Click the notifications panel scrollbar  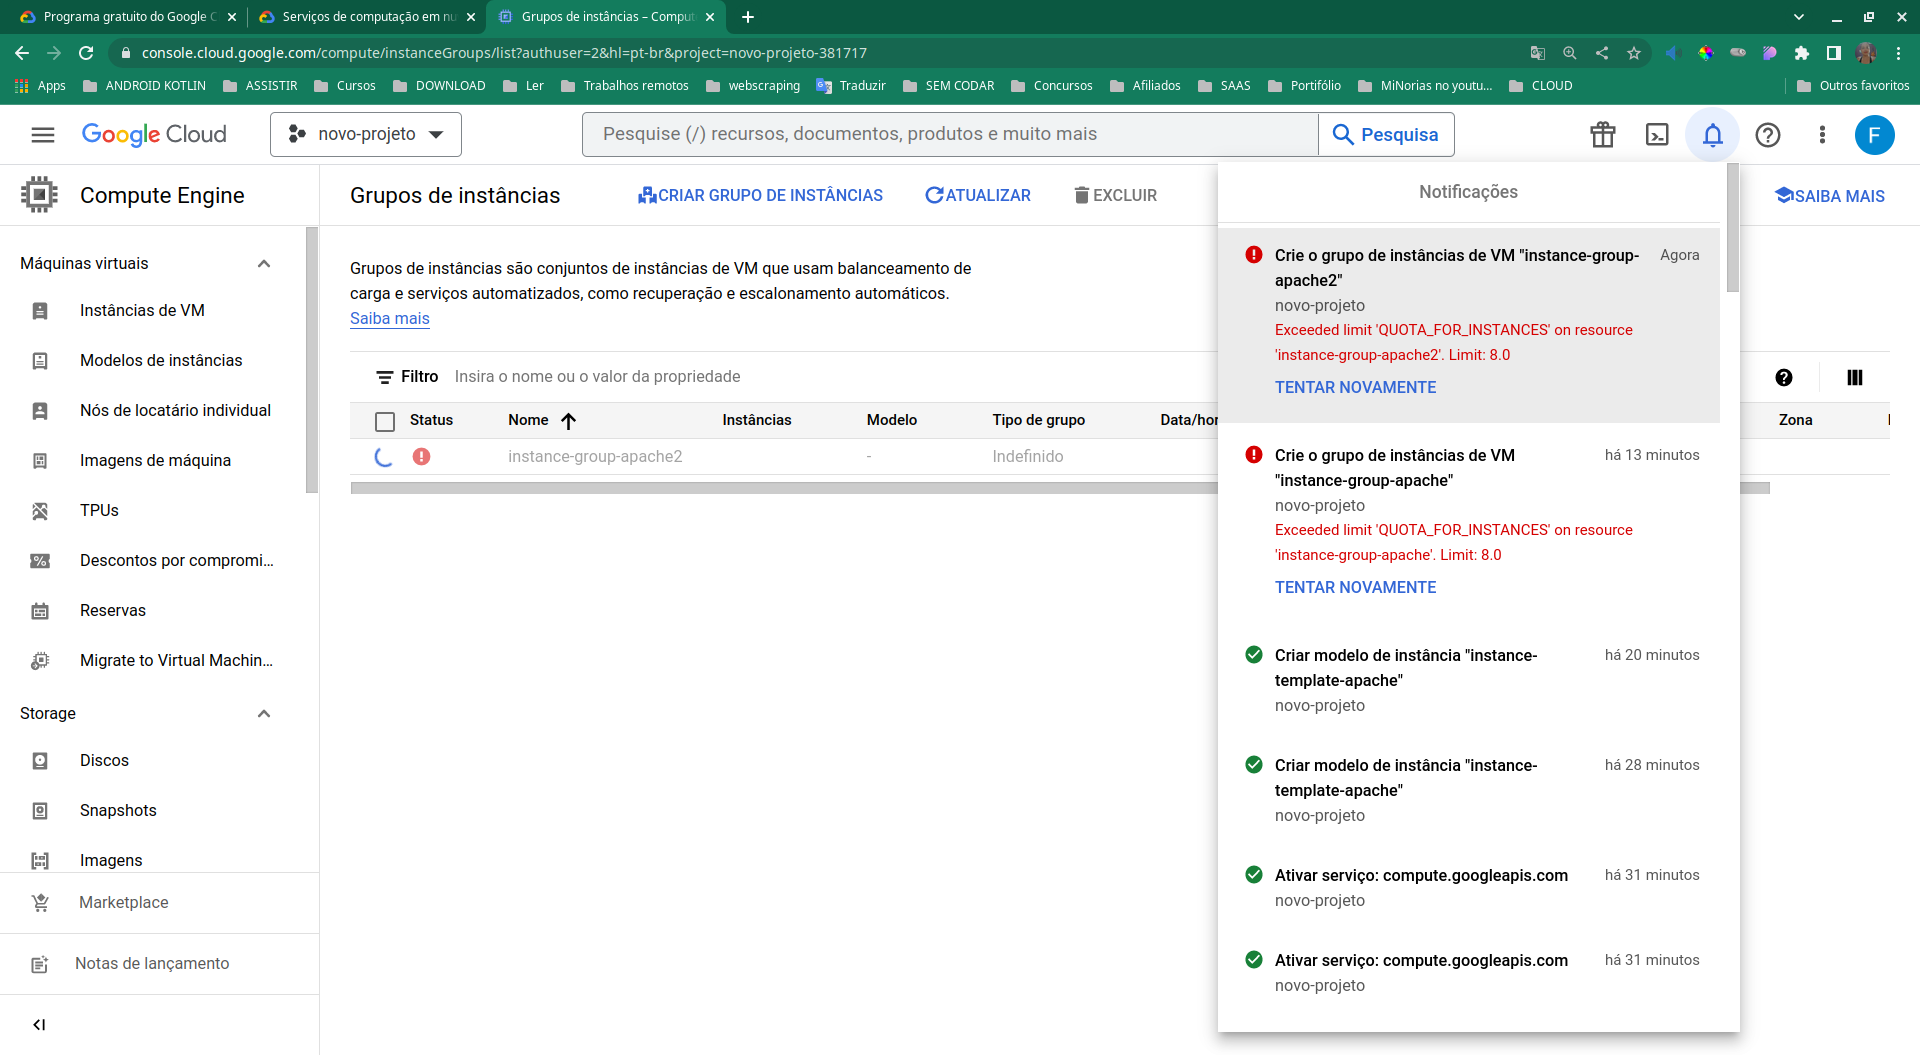[1733, 228]
